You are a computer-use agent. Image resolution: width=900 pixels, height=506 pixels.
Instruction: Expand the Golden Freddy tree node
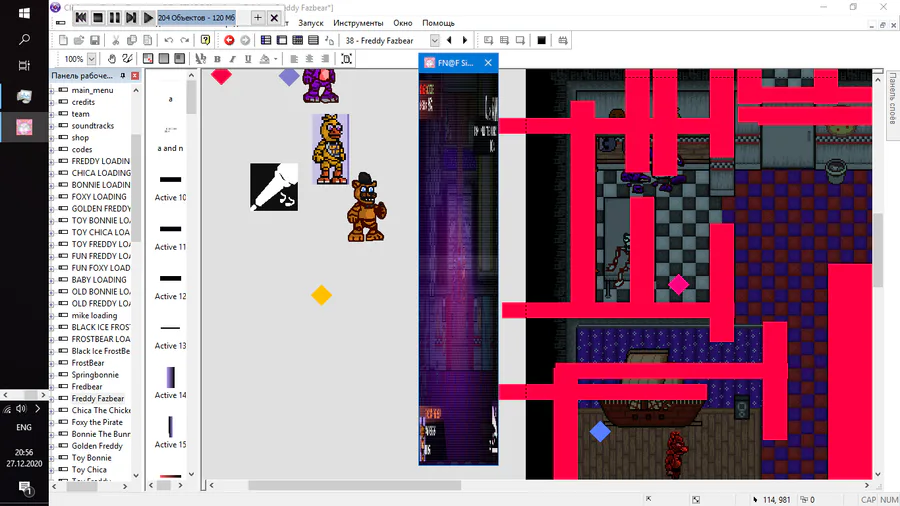click(x=52, y=446)
